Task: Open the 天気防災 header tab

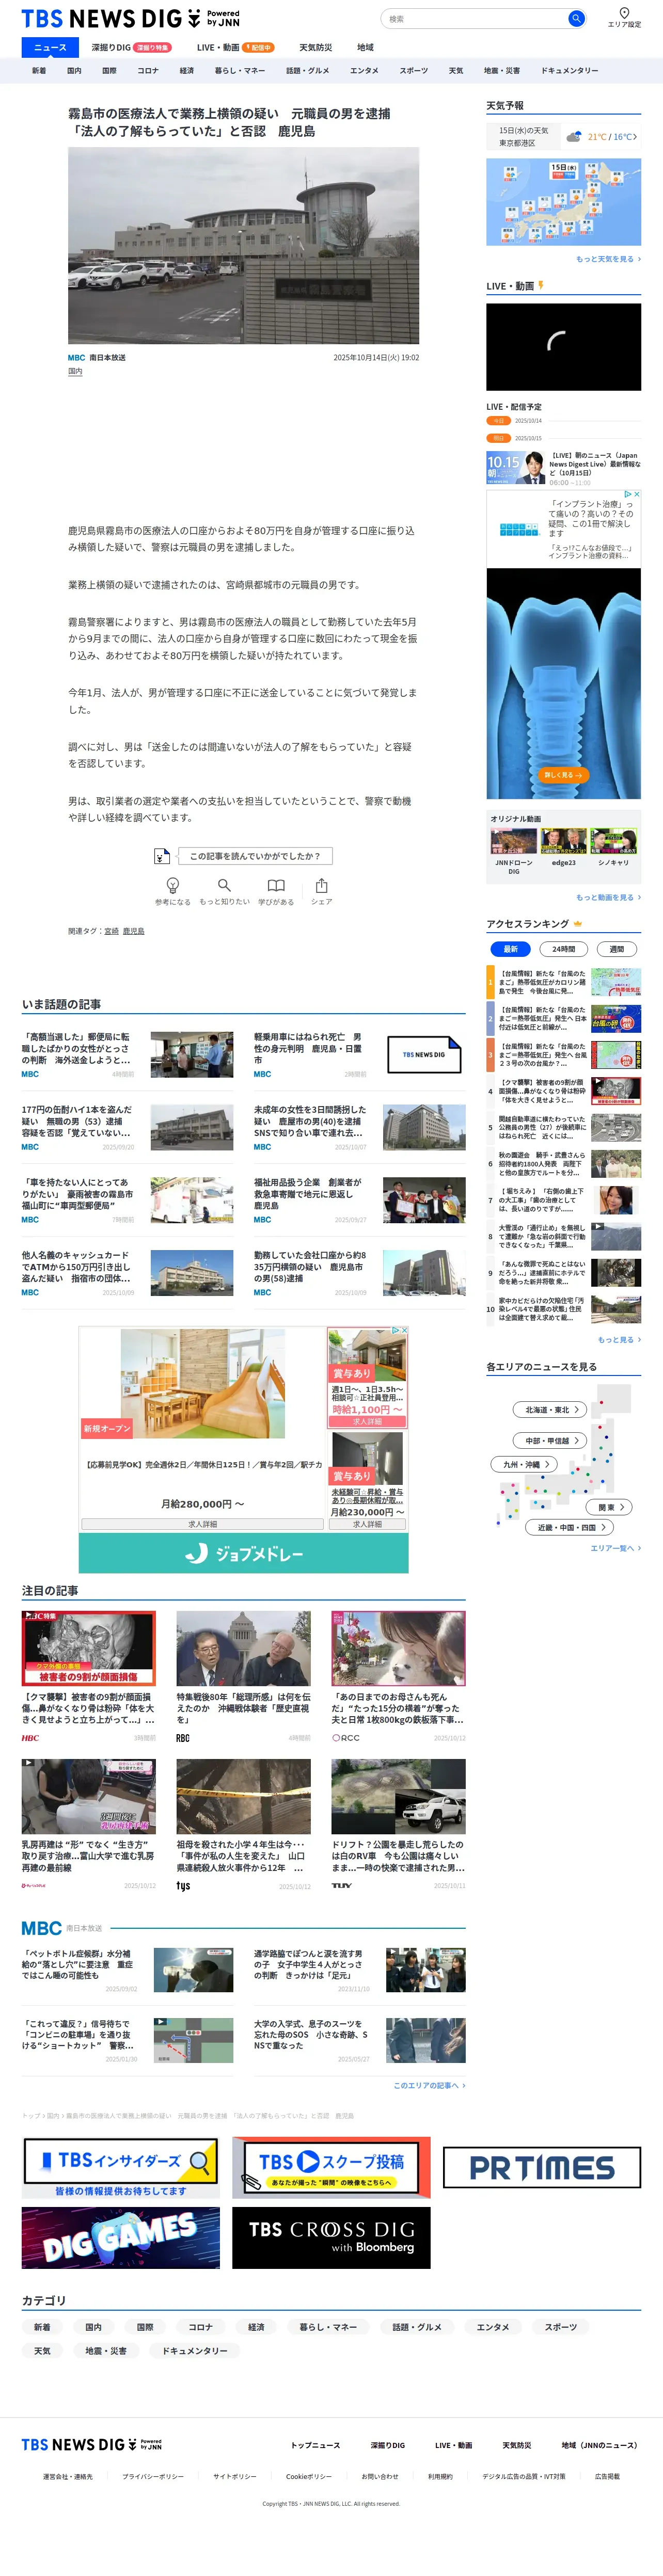Action: pyautogui.click(x=315, y=47)
